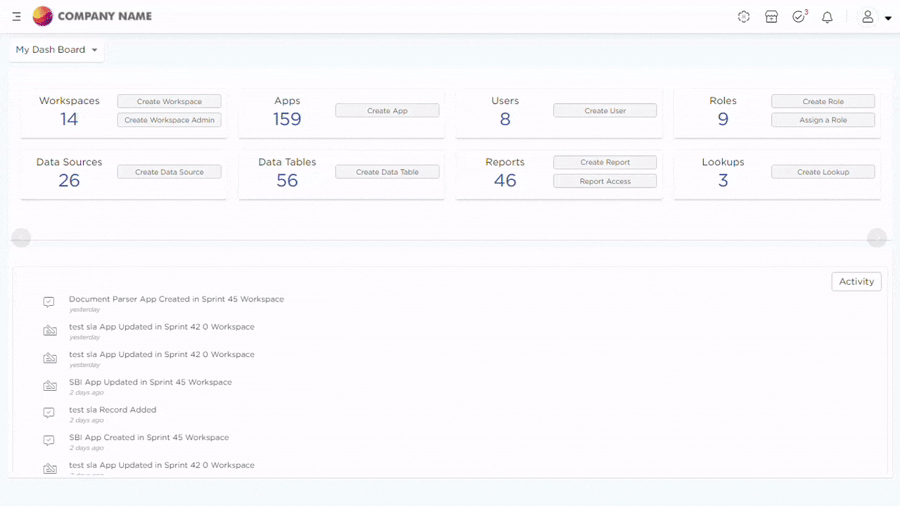Click the left carousel arrow circle
This screenshot has width=900, height=506.
[21, 238]
